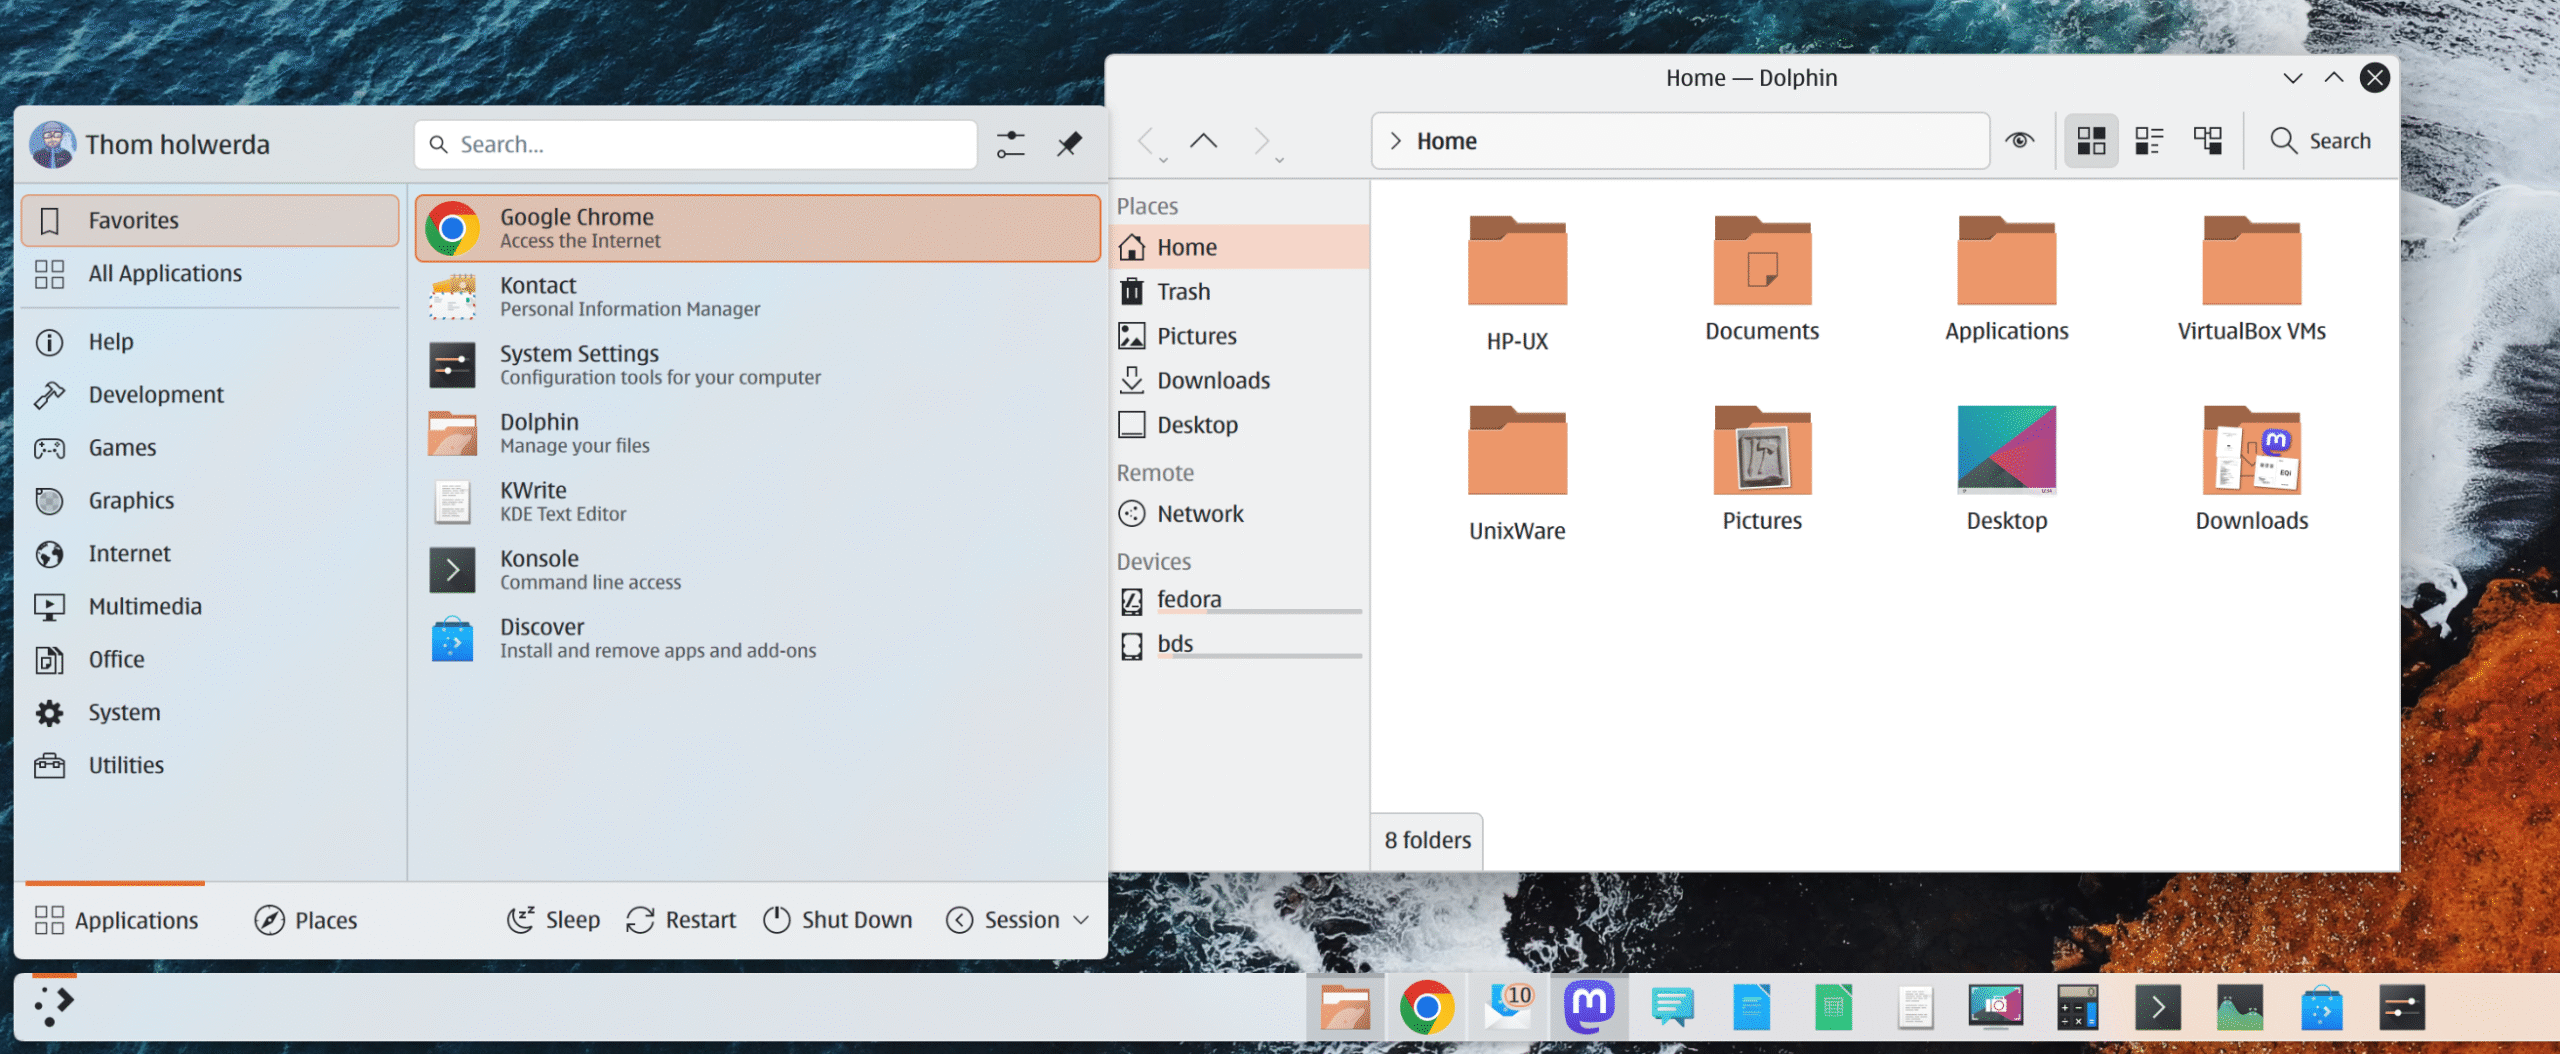Launch Discover from the favorites list
This screenshot has width=2560, height=1054.
coord(542,638)
